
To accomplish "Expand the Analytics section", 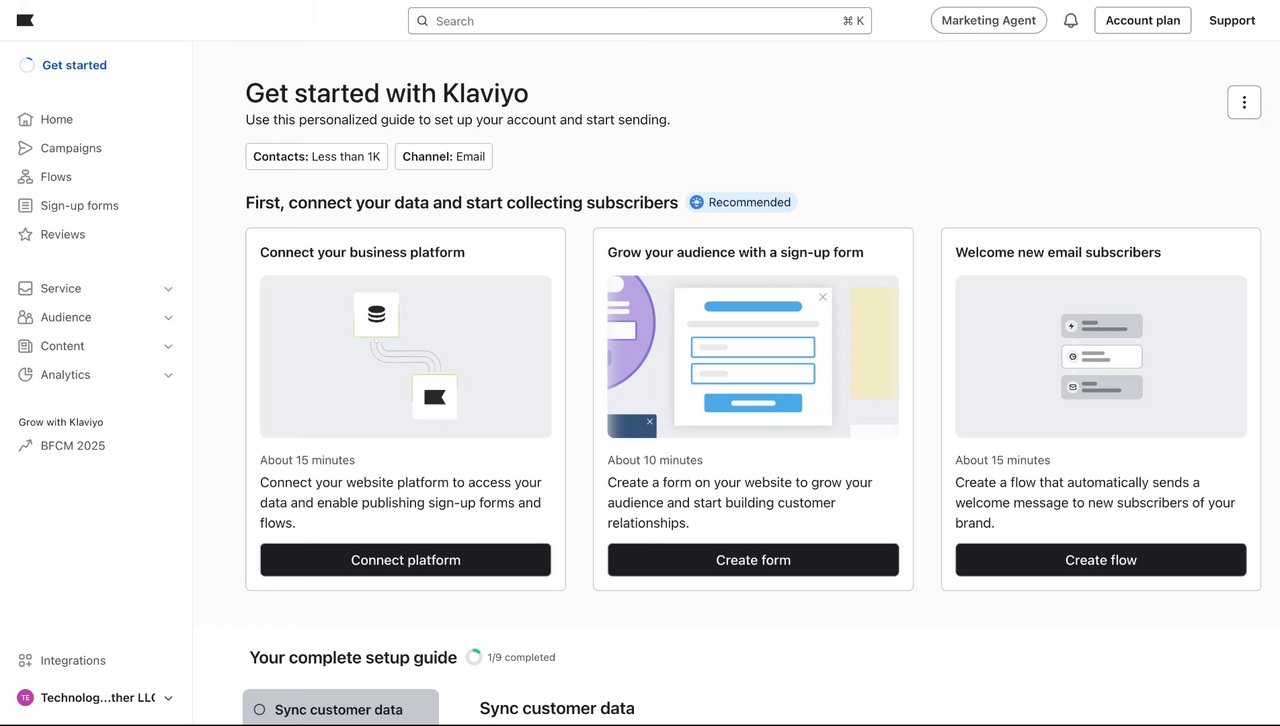I will click(168, 375).
